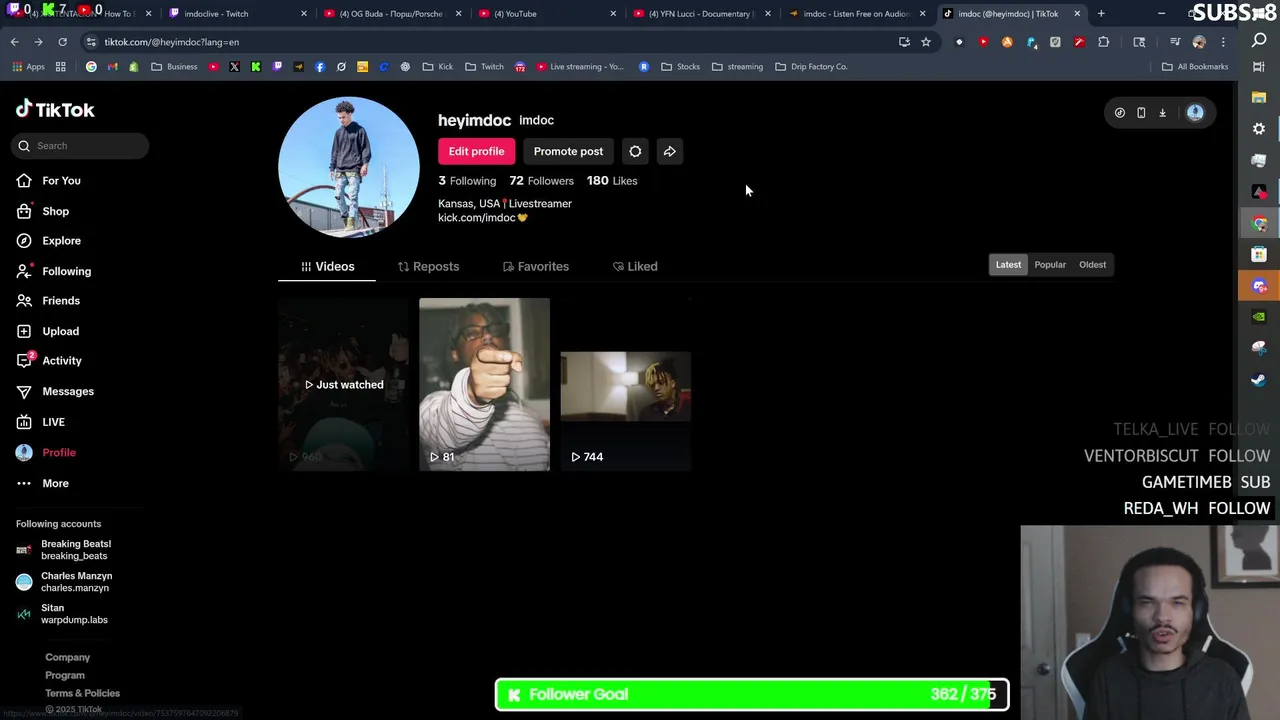Open the Kick bookmarks folder
Image resolution: width=1280 pixels, height=720 pixels.
(x=438, y=67)
